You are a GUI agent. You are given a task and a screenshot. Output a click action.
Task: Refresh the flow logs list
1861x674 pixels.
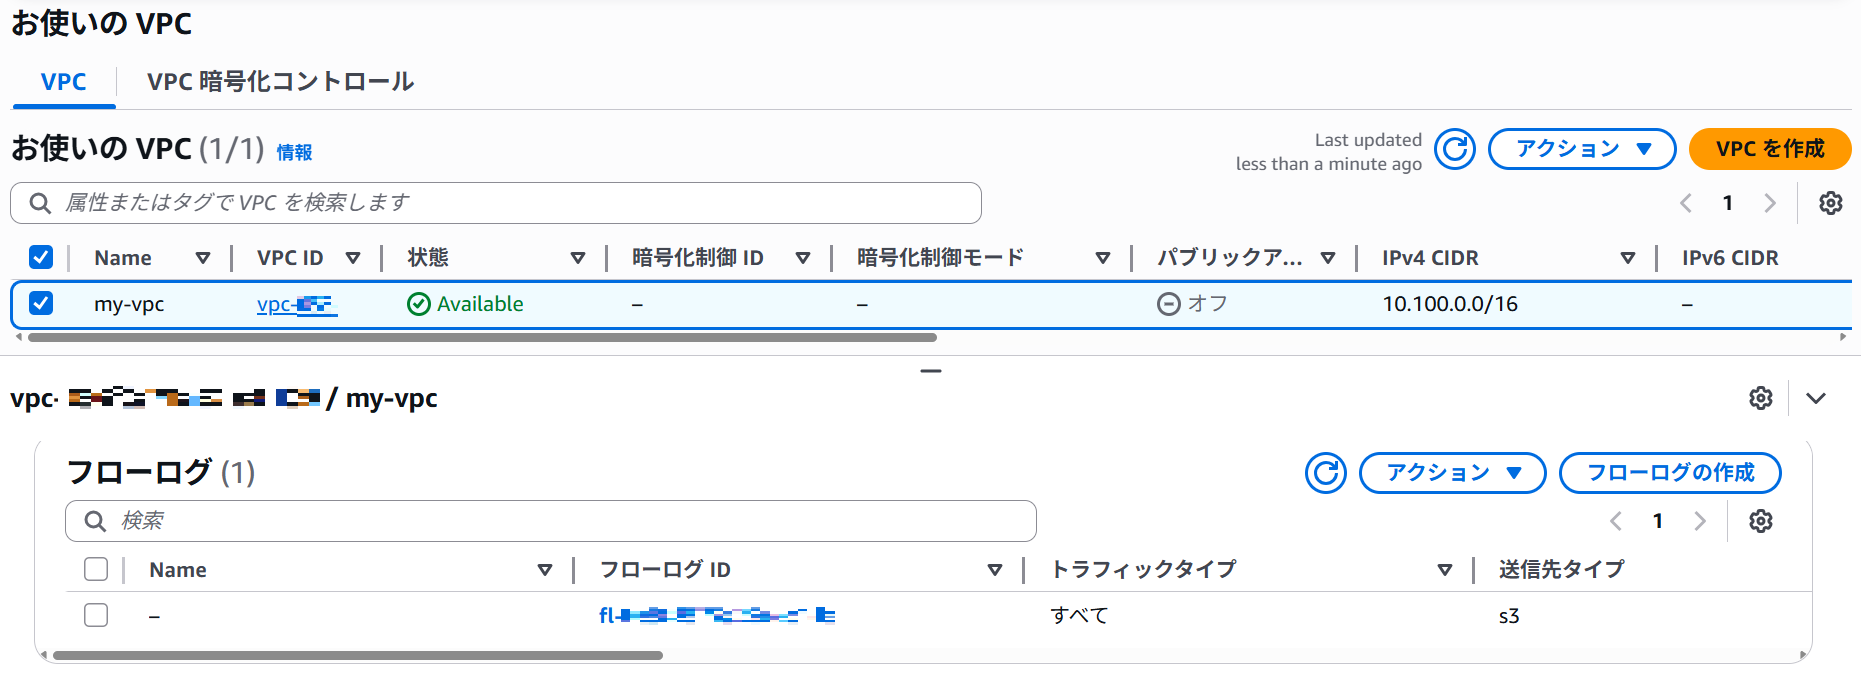pyautogui.click(x=1325, y=473)
